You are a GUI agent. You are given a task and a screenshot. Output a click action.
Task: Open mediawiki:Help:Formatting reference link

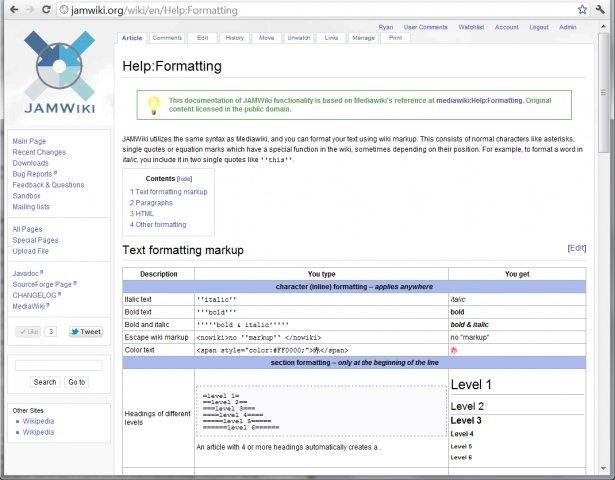[479, 100]
